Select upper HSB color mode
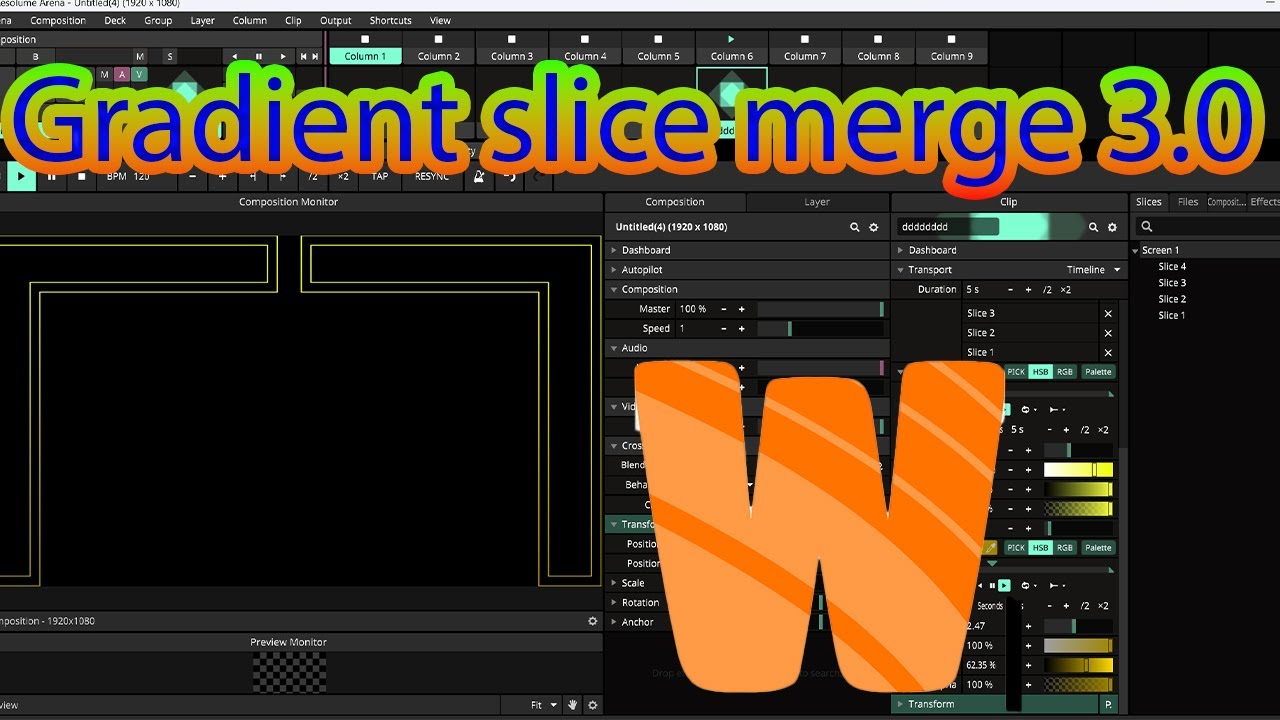The width and height of the screenshot is (1280, 720). (1041, 372)
